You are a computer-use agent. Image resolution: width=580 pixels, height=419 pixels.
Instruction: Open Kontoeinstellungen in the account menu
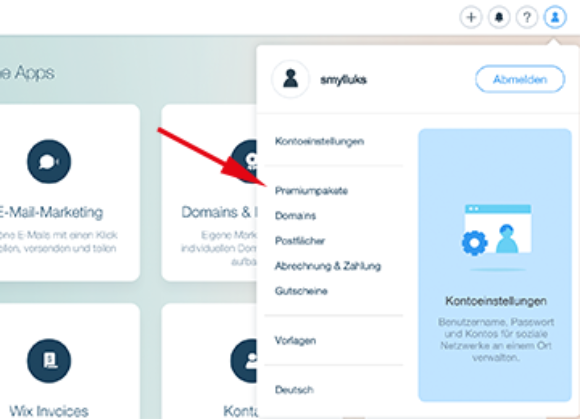pyautogui.click(x=320, y=141)
